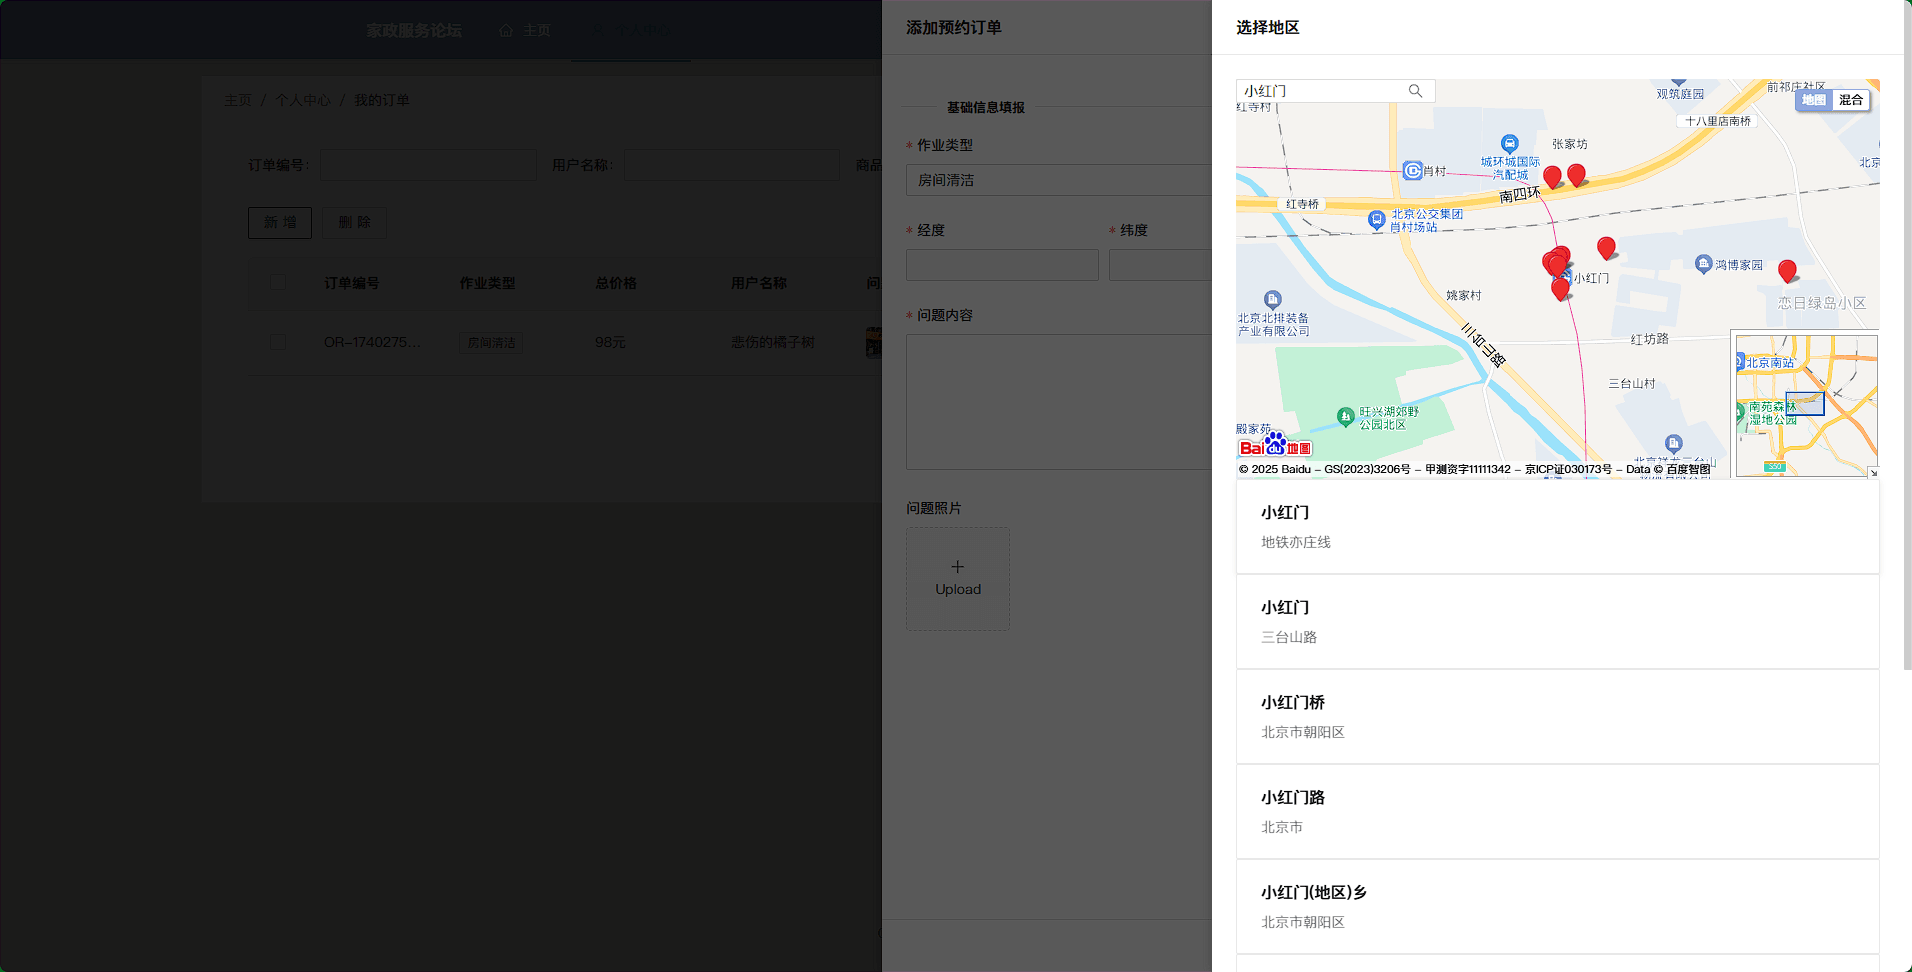Click the 百度智图 link in map copyright
The image size is (1912, 972).
point(1688,469)
